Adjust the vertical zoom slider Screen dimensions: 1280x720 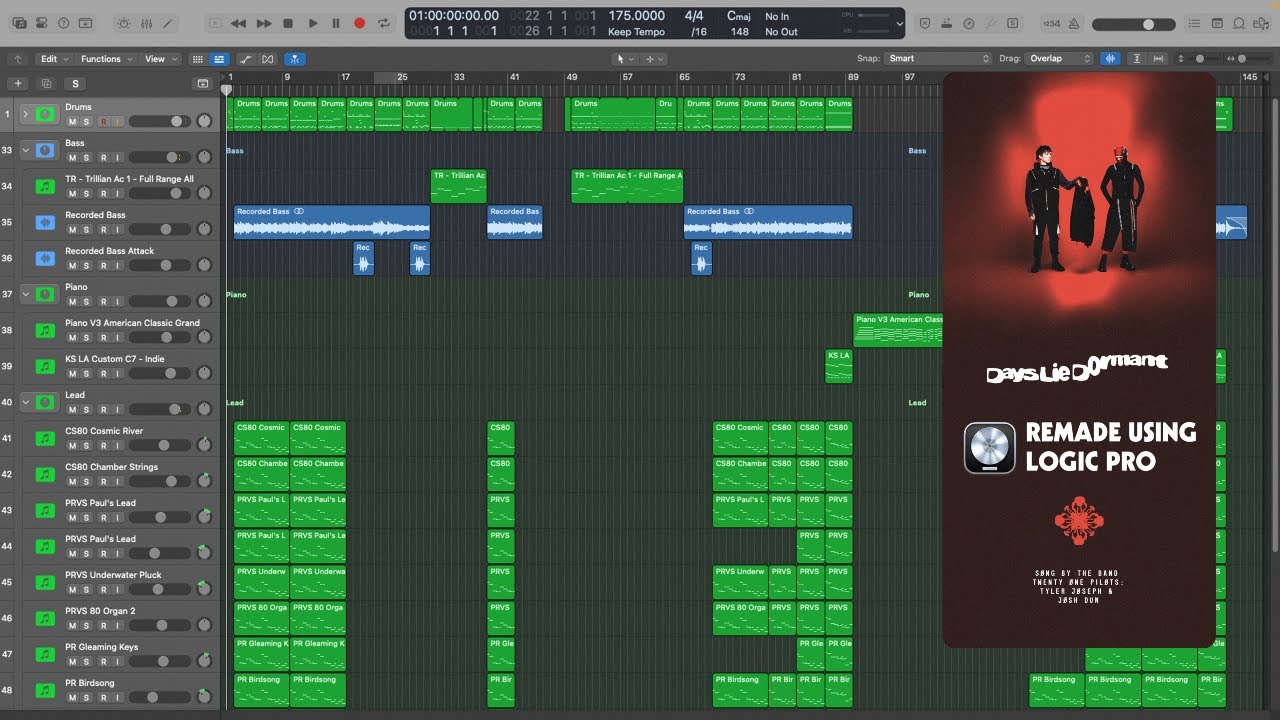[1204, 59]
